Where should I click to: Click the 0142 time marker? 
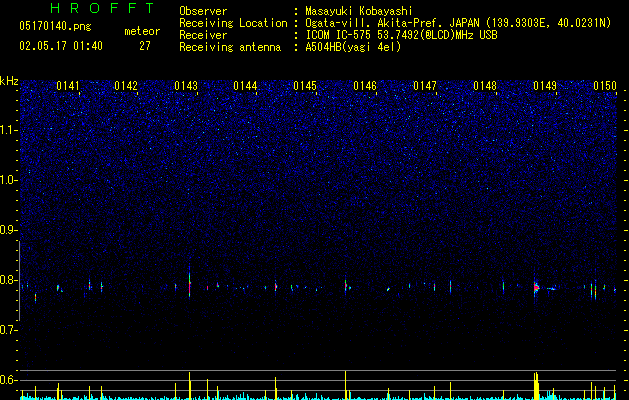pos(126,86)
